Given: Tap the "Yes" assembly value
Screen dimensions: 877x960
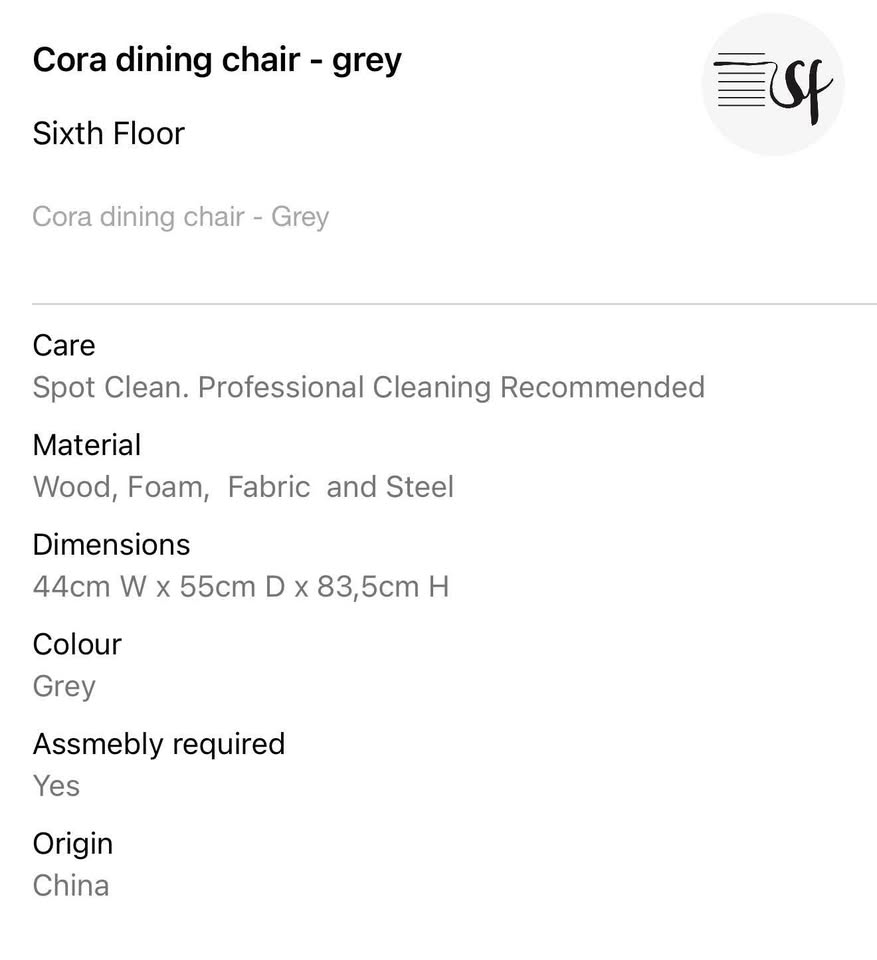Looking at the screenshot, I should point(56,786).
